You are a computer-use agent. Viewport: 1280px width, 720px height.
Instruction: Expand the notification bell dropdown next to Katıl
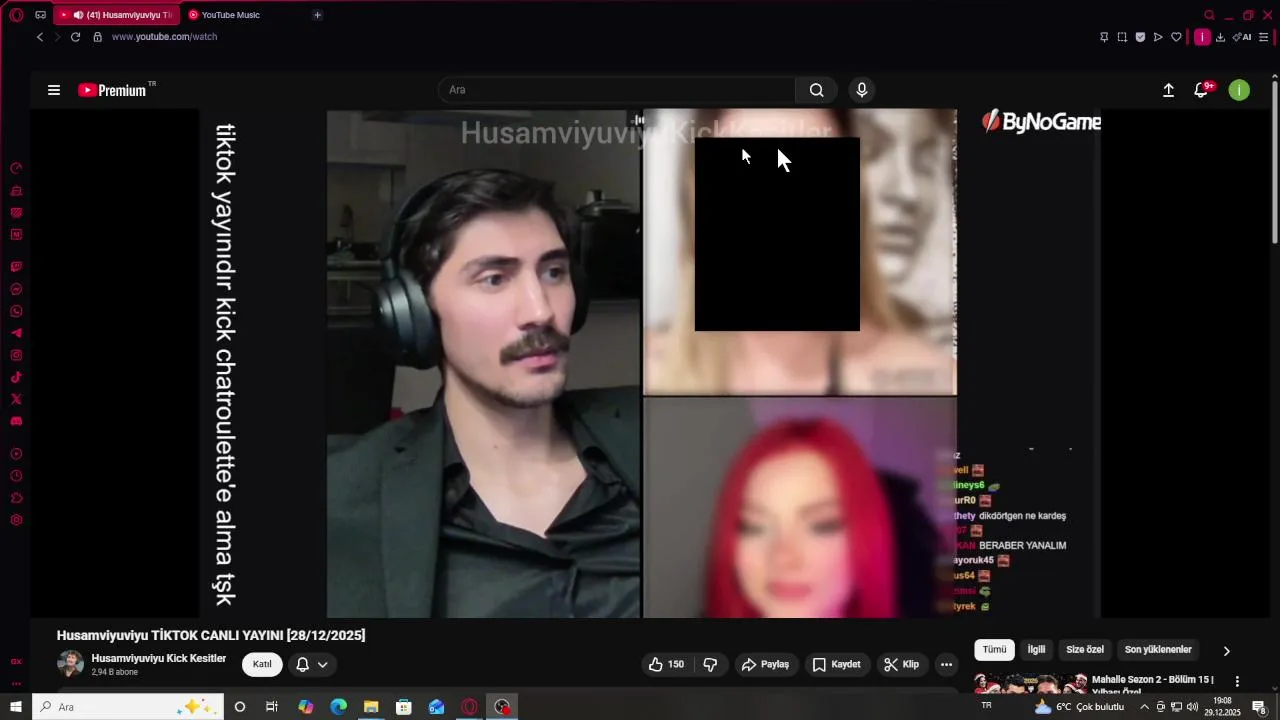coord(312,664)
